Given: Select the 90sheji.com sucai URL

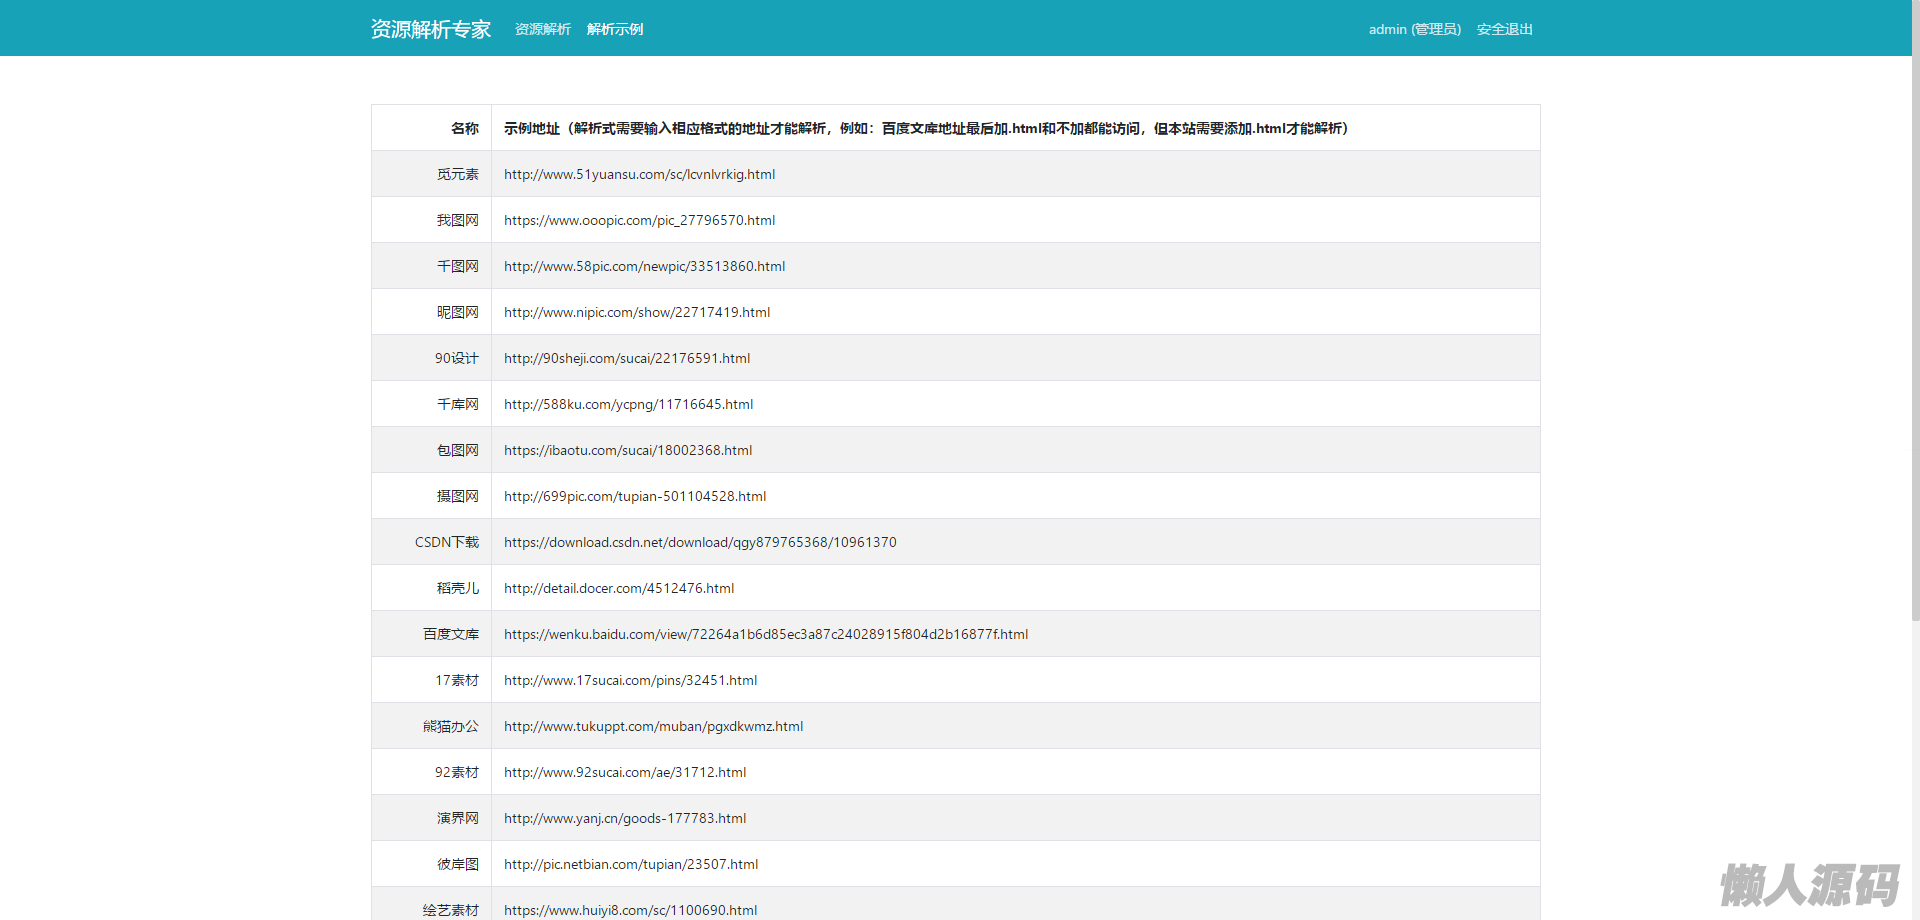Looking at the screenshot, I should [627, 358].
